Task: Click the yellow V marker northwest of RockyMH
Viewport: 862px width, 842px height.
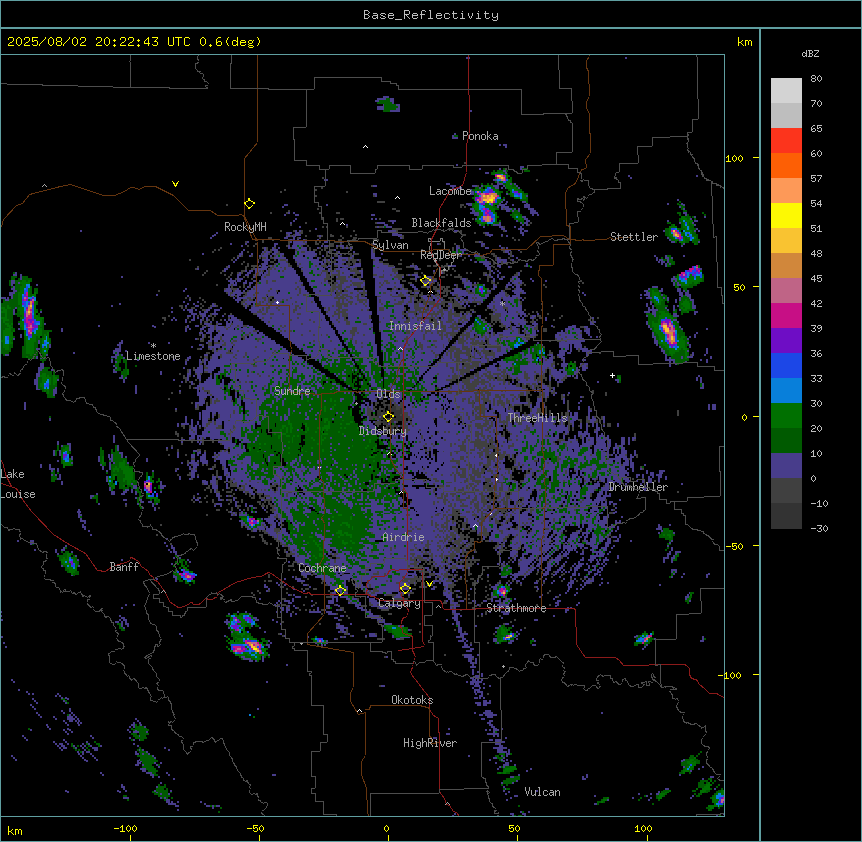Action: pyautogui.click(x=175, y=184)
